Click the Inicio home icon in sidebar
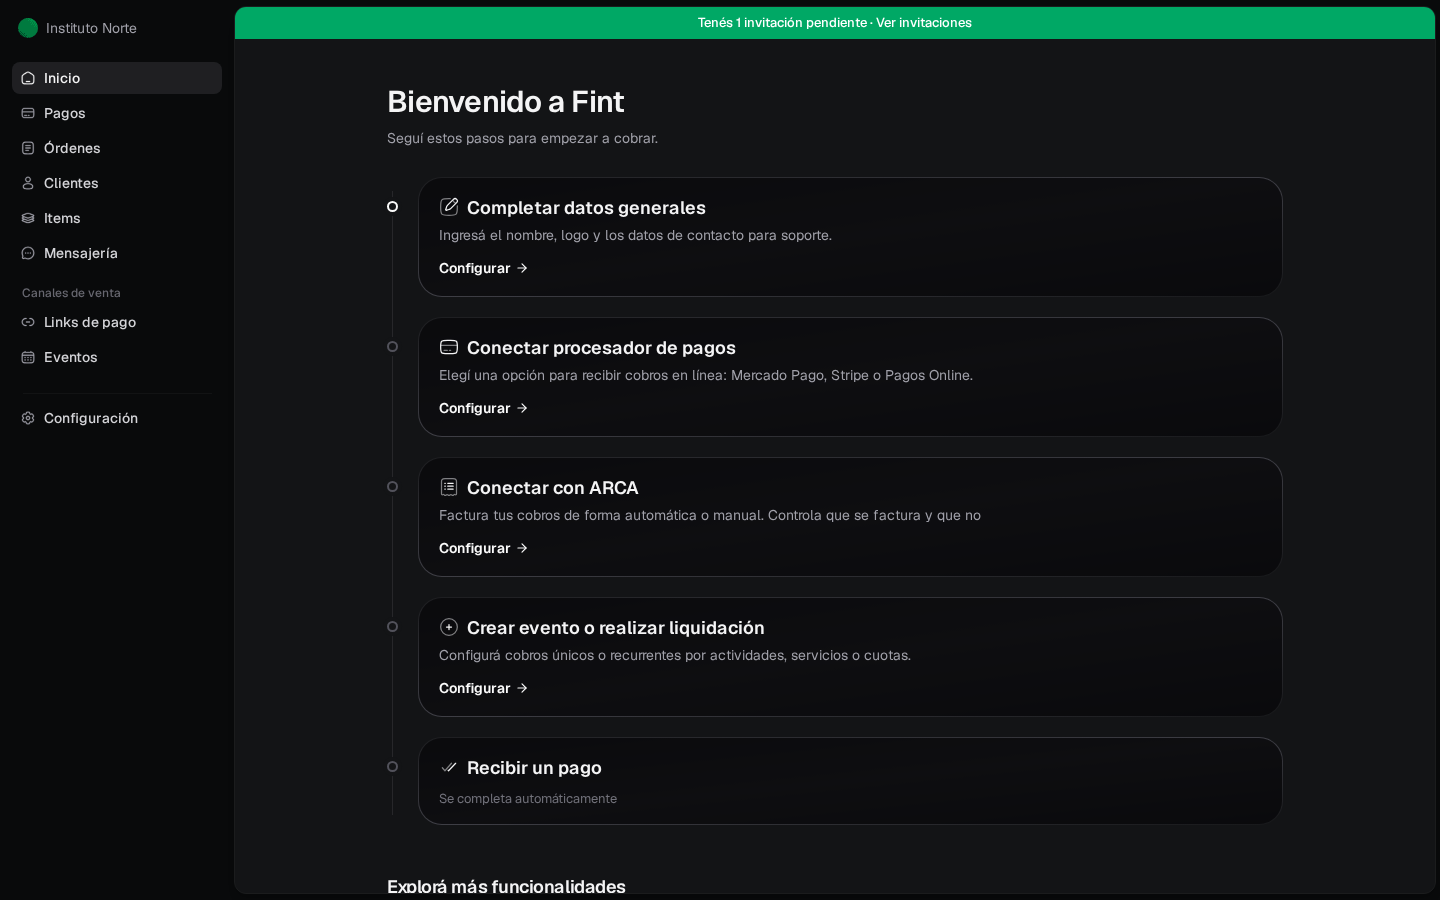This screenshot has width=1440, height=900. point(28,78)
